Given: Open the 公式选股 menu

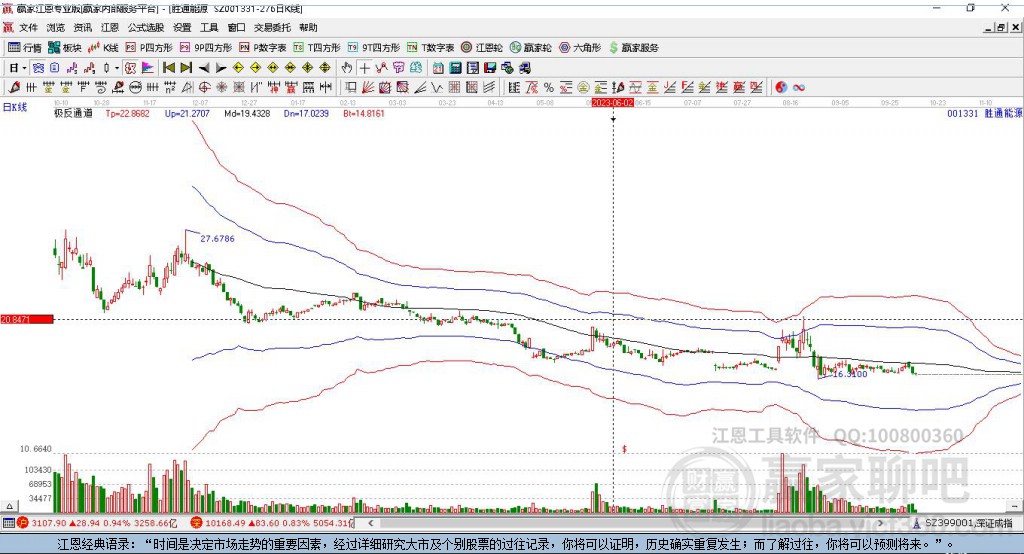Looking at the screenshot, I should click(146, 27).
